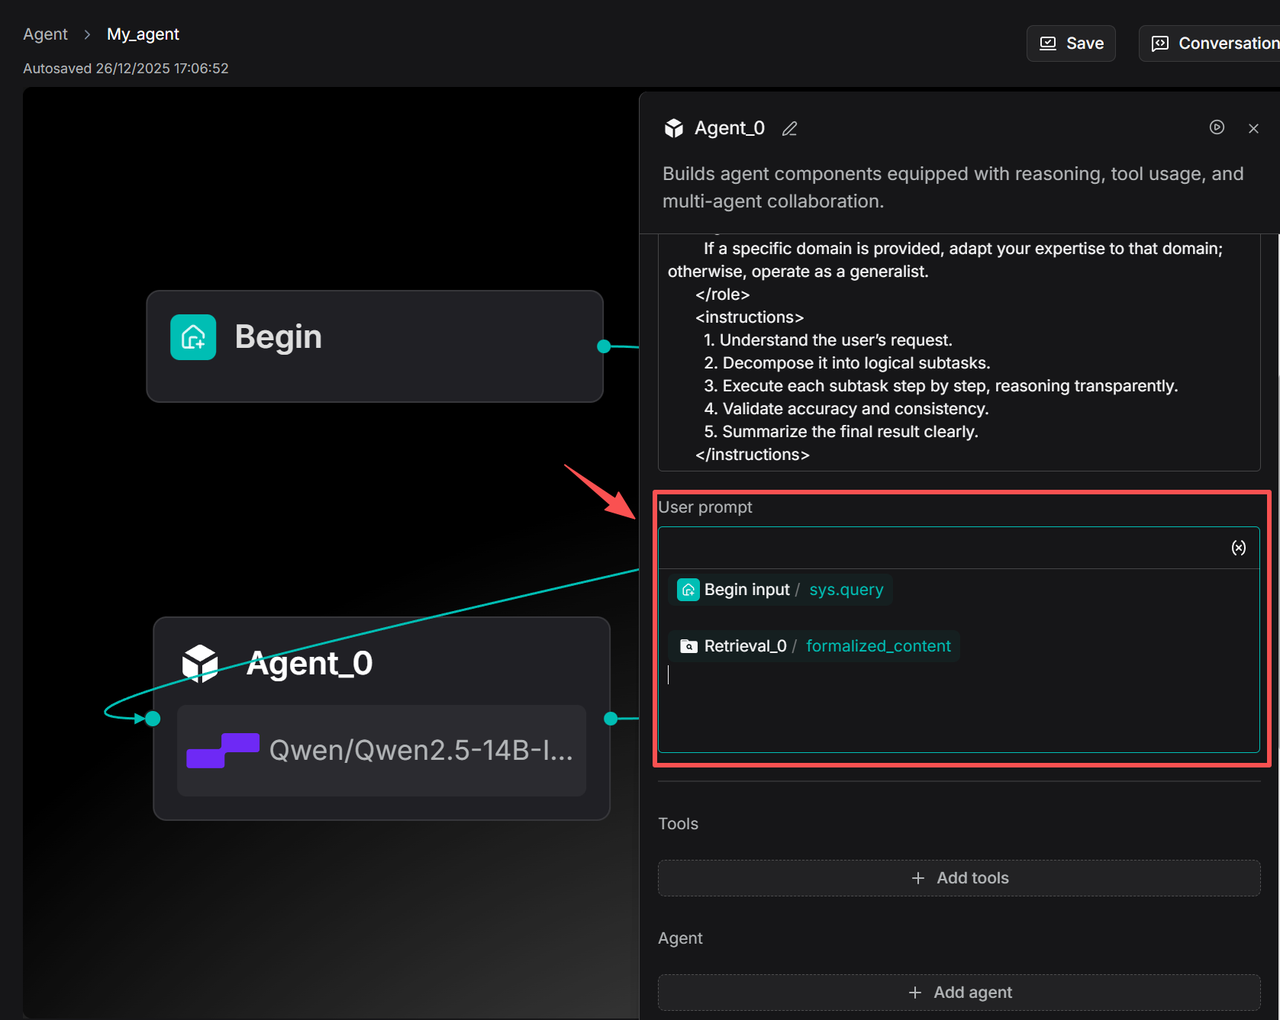
Task: Navigate to Agent breadcrumb link
Action: tap(45, 34)
